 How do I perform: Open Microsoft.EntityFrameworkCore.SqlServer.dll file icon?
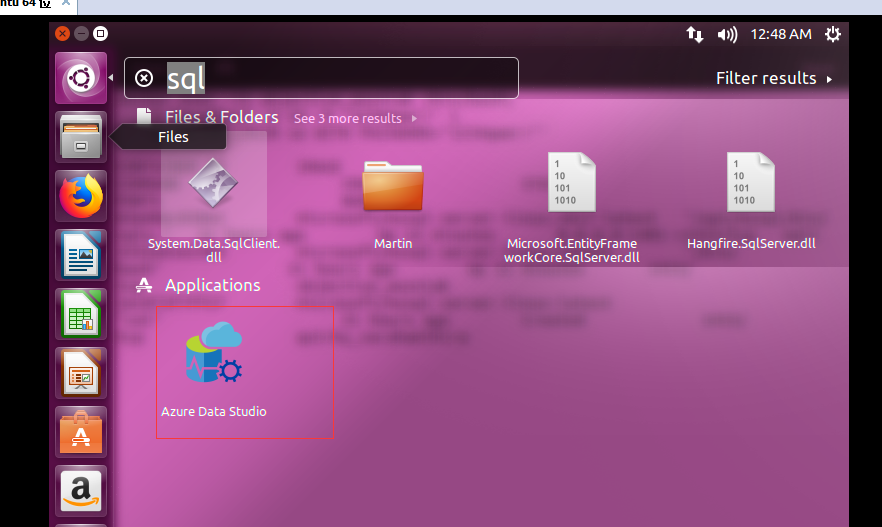(x=572, y=182)
